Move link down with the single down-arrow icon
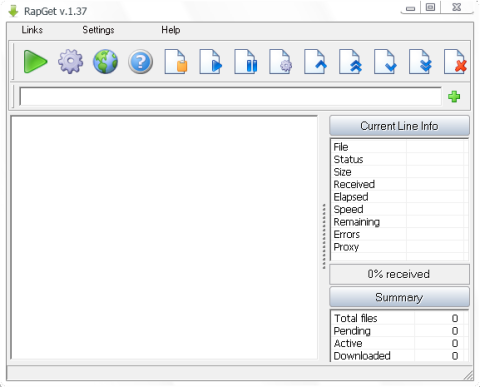This screenshot has width=480, height=387. tap(385, 62)
